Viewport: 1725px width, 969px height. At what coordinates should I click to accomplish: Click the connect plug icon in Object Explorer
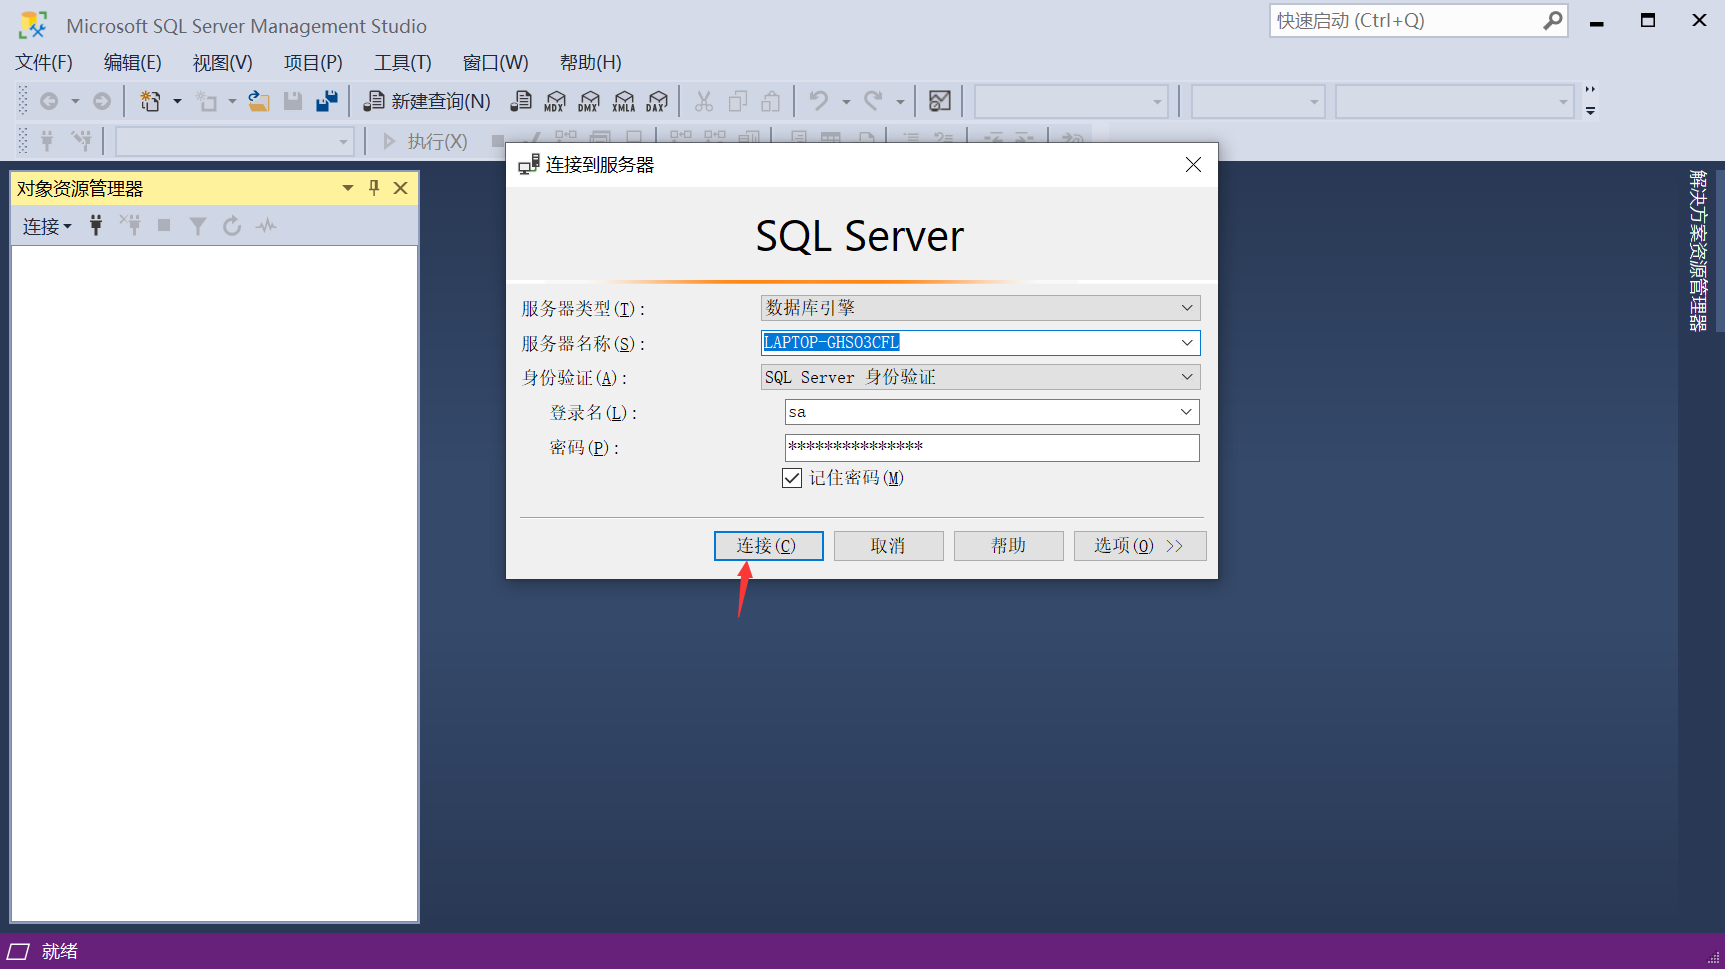coord(95,225)
